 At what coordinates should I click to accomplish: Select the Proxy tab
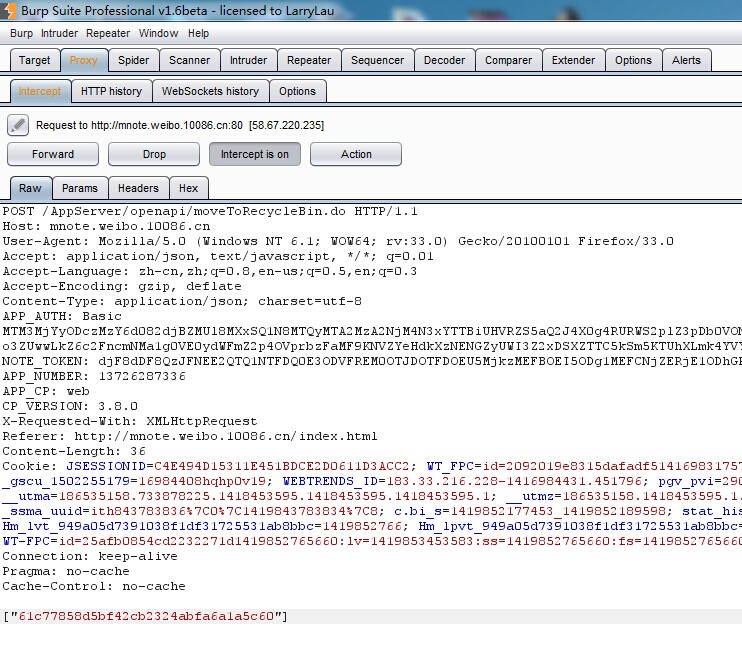click(x=84, y=61)
